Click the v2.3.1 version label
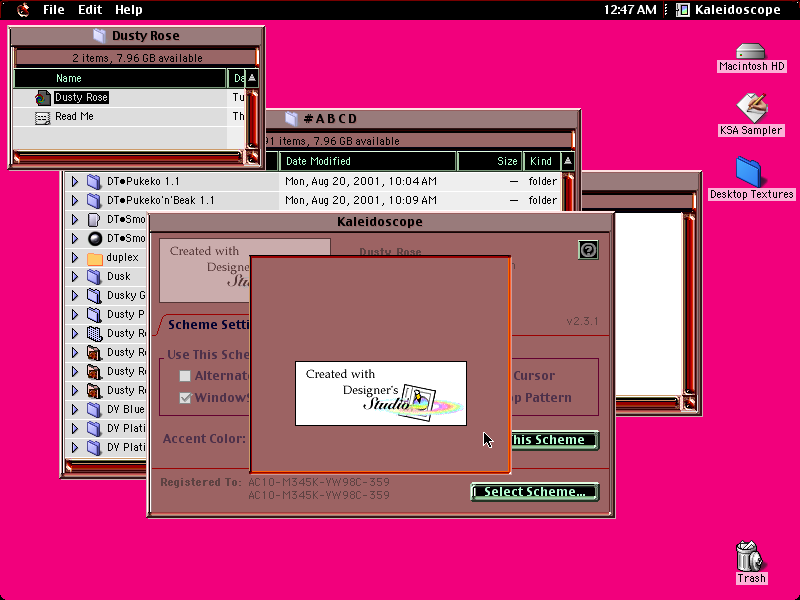800x600 pixels. (x=582, y=321)
